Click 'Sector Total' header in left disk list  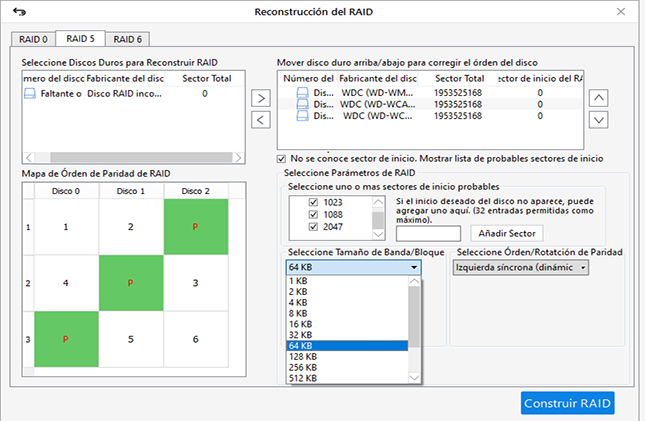[206, 79]
